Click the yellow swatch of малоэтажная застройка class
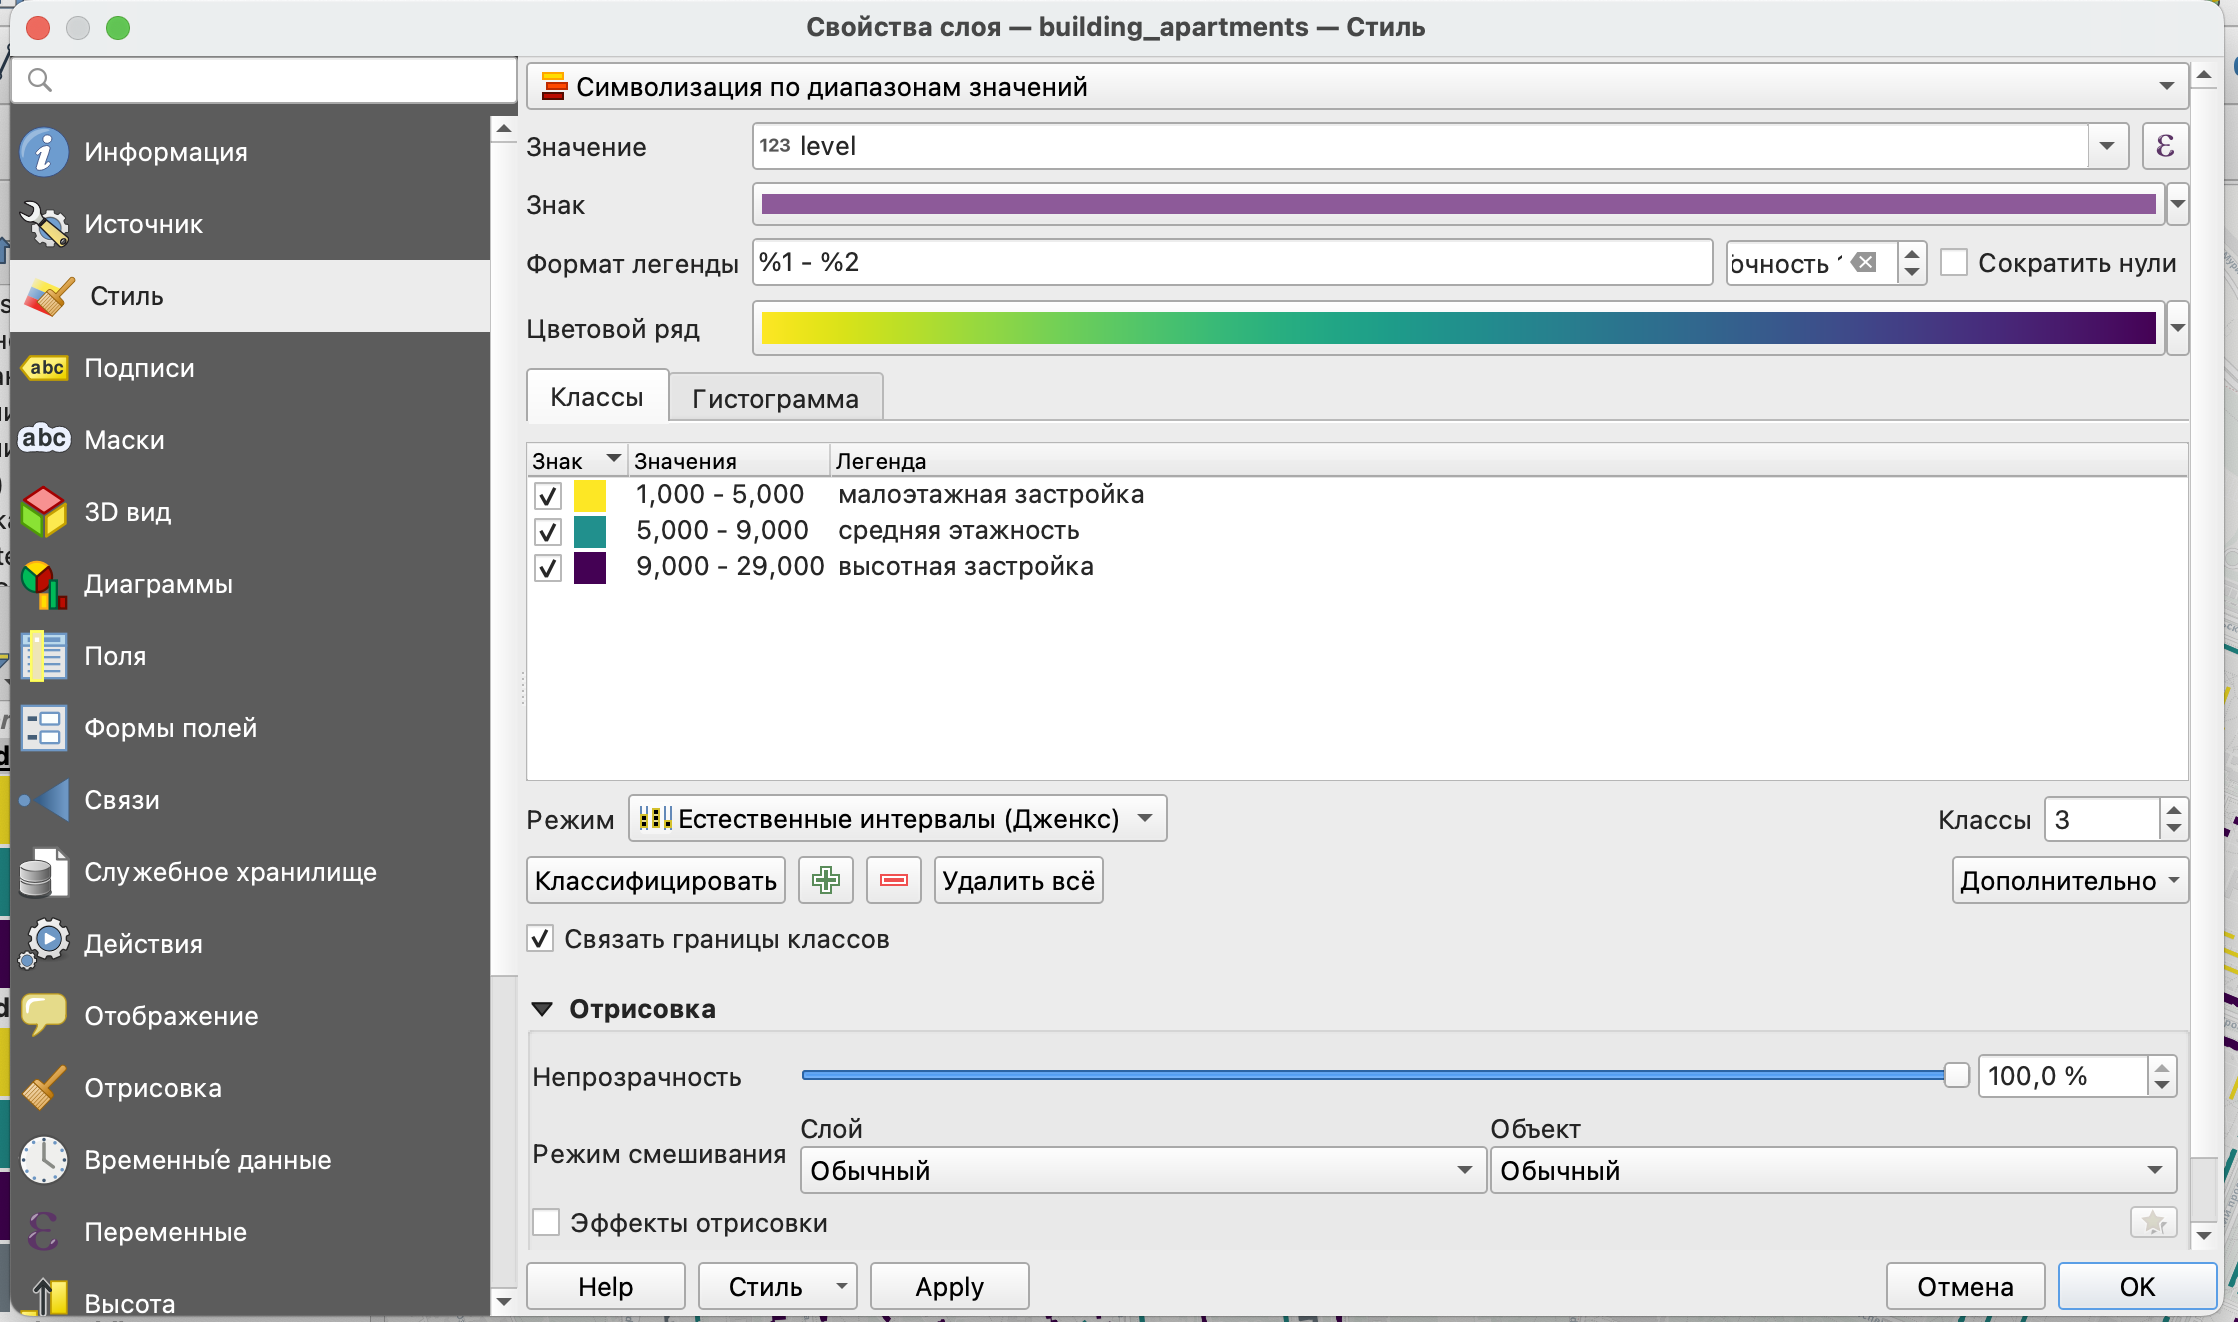This screenshot has height=1322, width=2238. point(590,495)
